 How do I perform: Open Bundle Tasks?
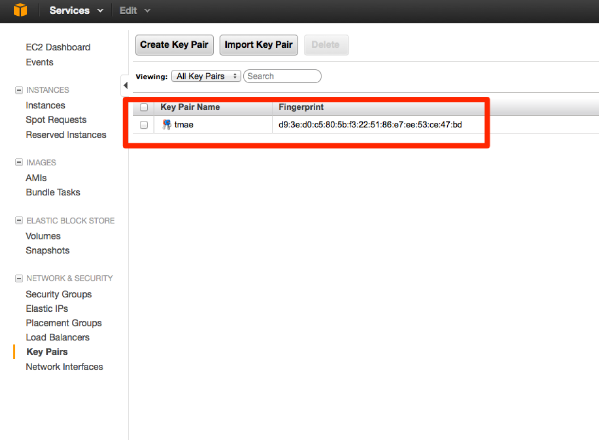tap(53, 192)
